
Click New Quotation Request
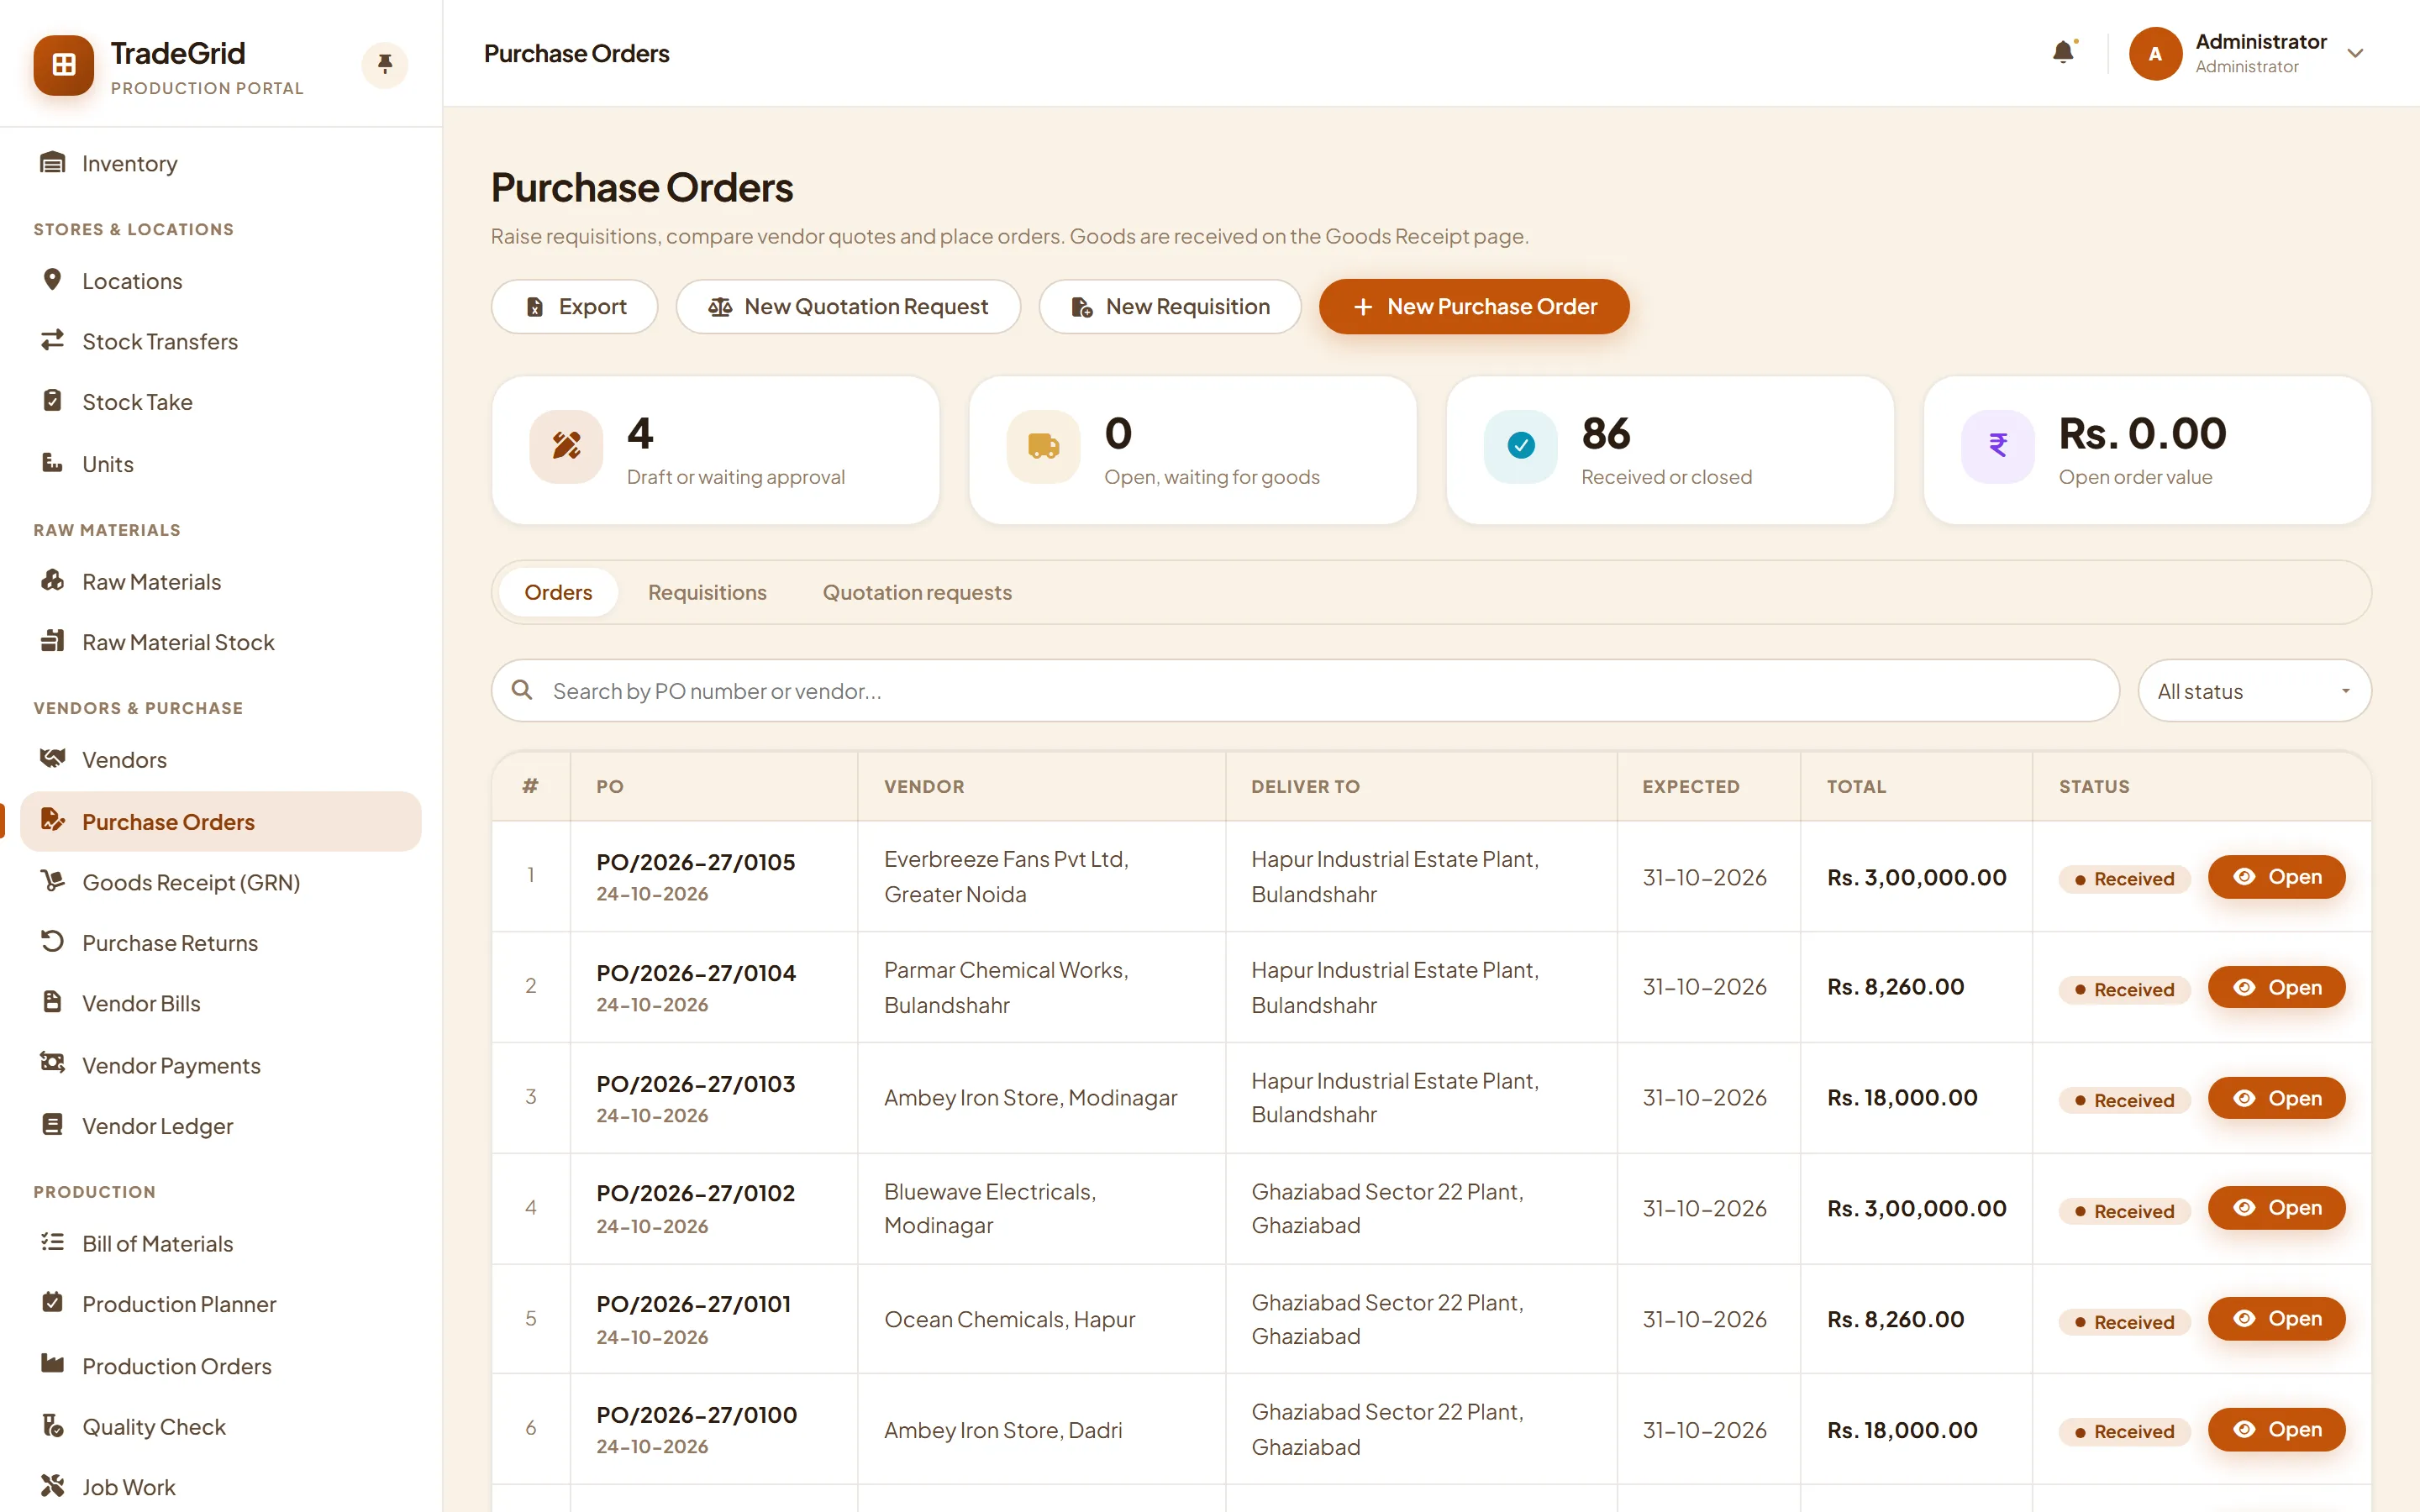click(848, 306)
